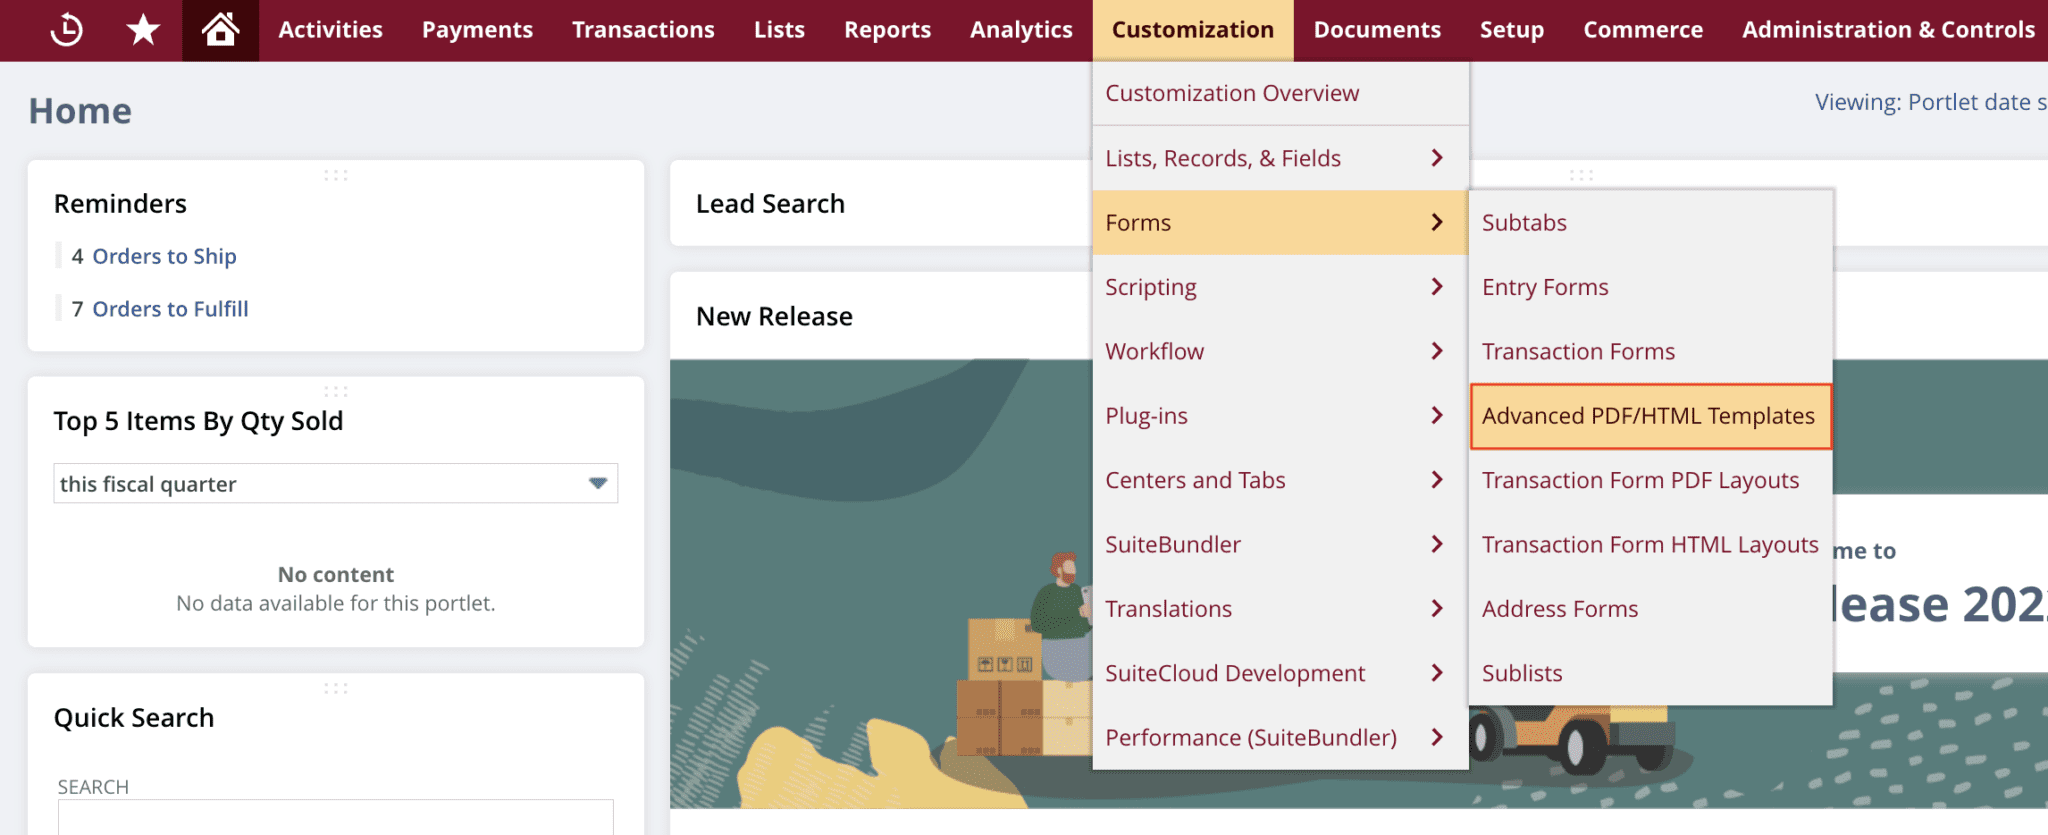Click the Recent Records clock icon
The width and height of the screenshot is (2048, 835).
[x=66, y=30]
